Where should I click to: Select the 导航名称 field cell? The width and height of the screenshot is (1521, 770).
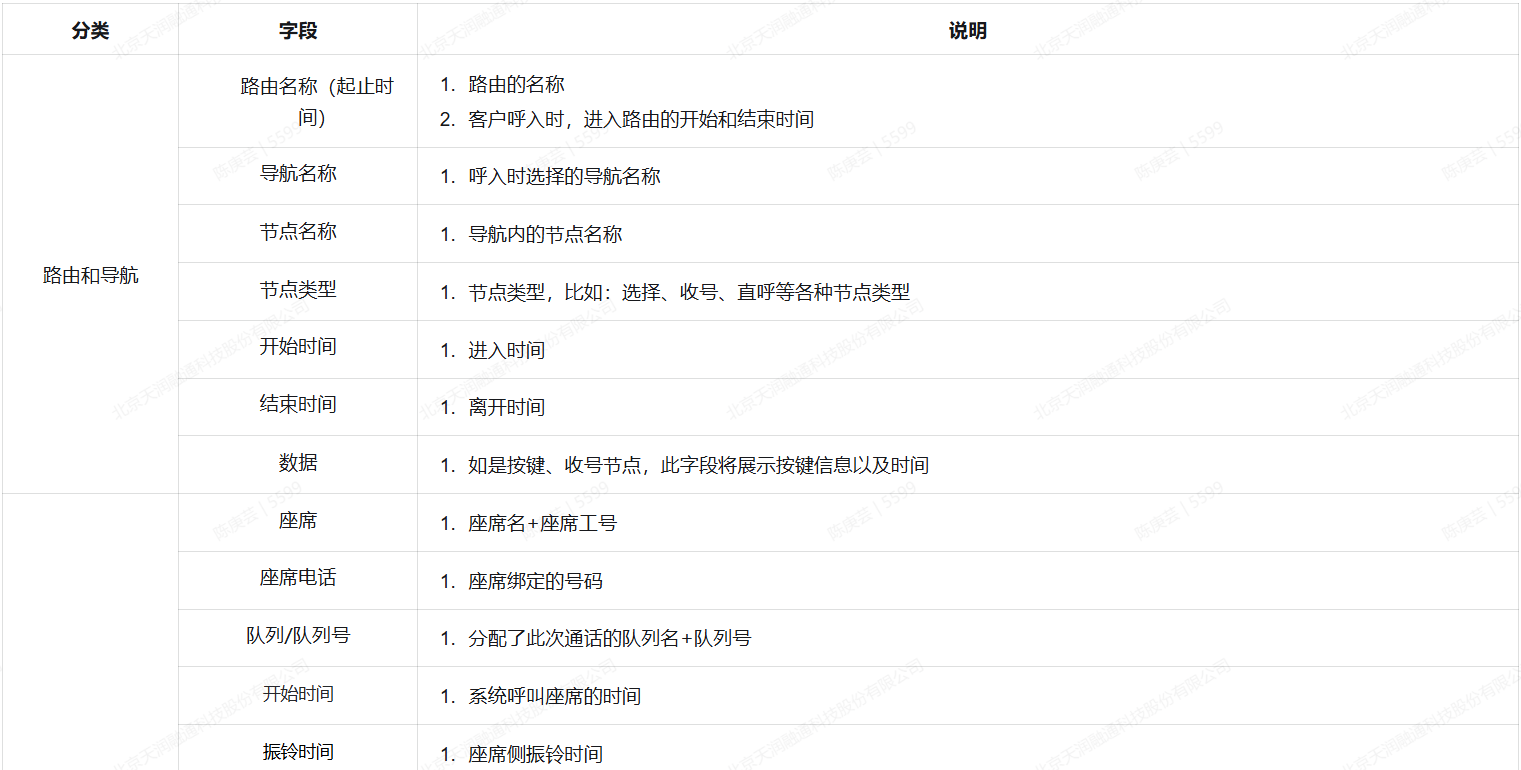tap(298, 173)
